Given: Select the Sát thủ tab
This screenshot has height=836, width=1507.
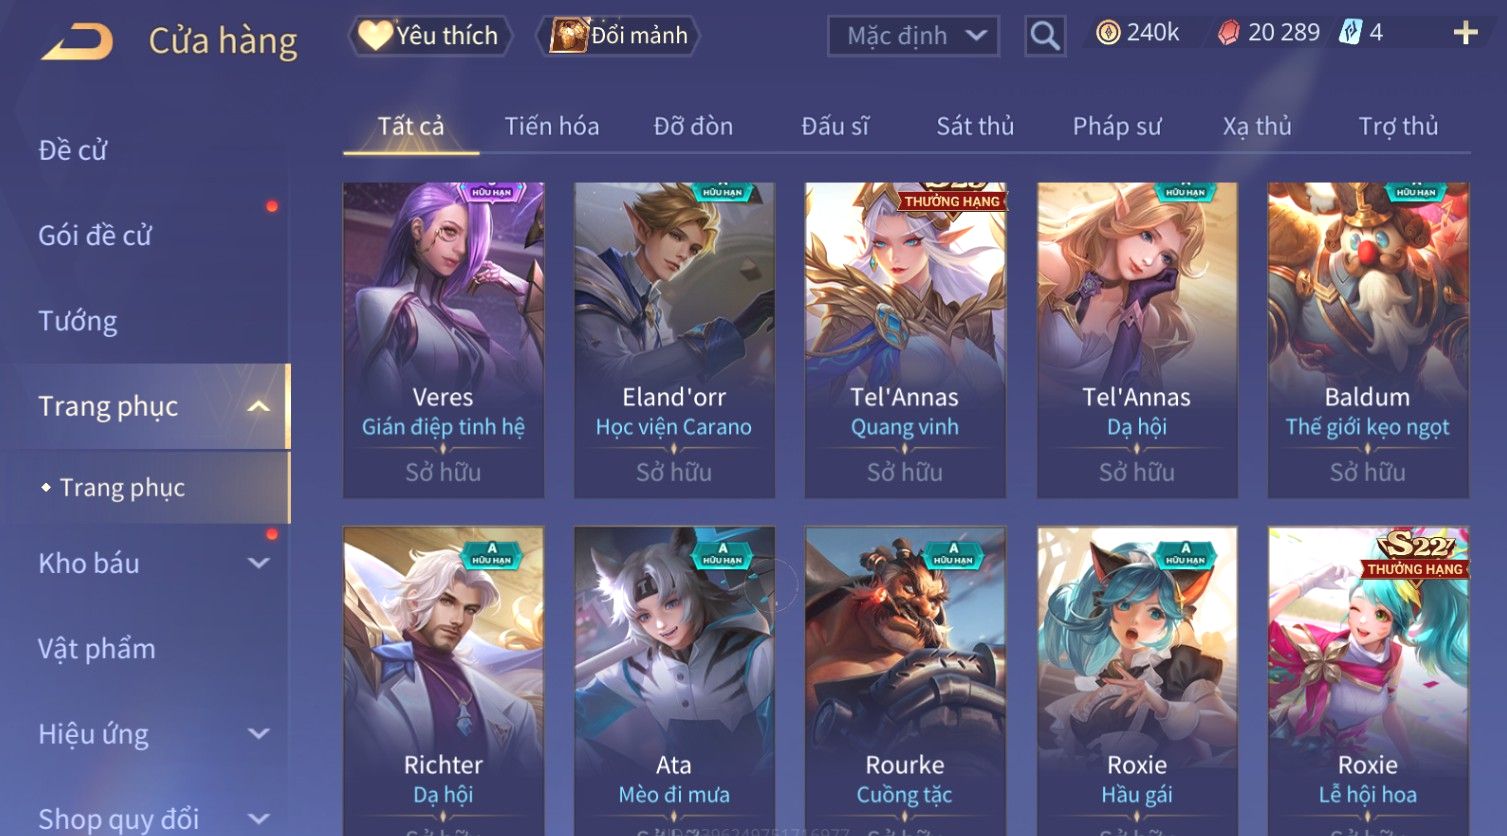Looking at the screenshot, I should tap(975, 126).
